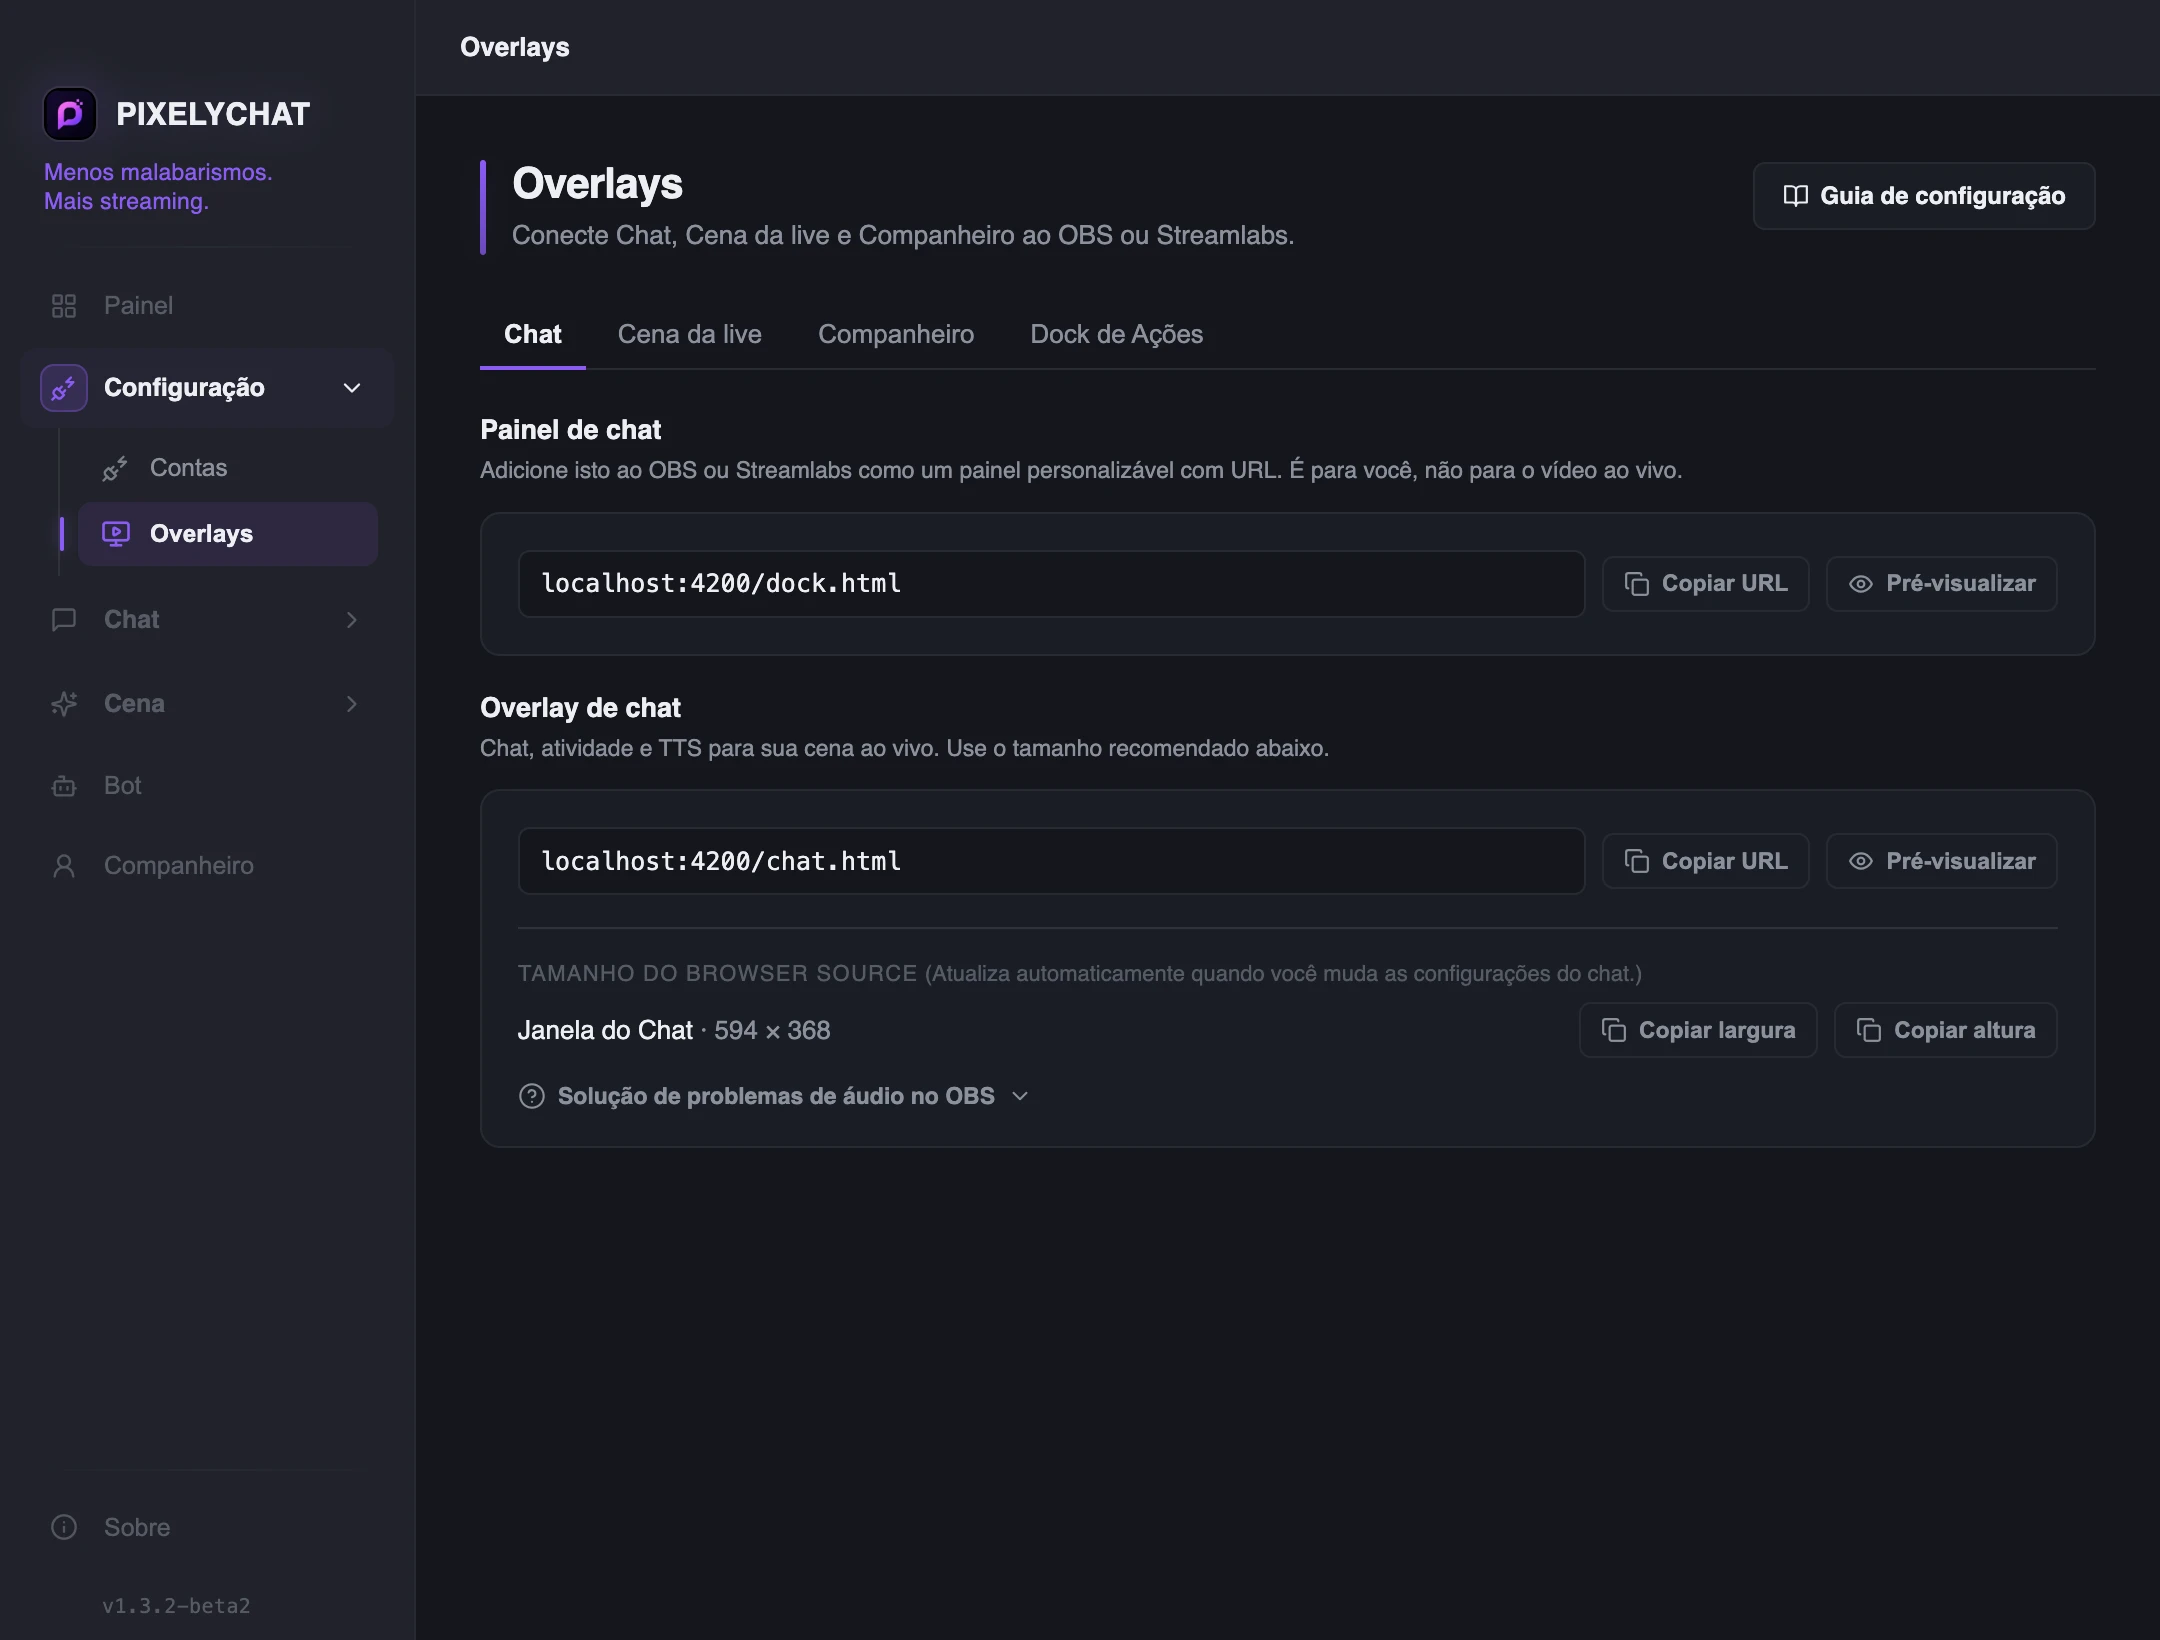Click the Copiar altura label
The height and width of the screenshot is (1640, 2160).
pos(1965,1030)
